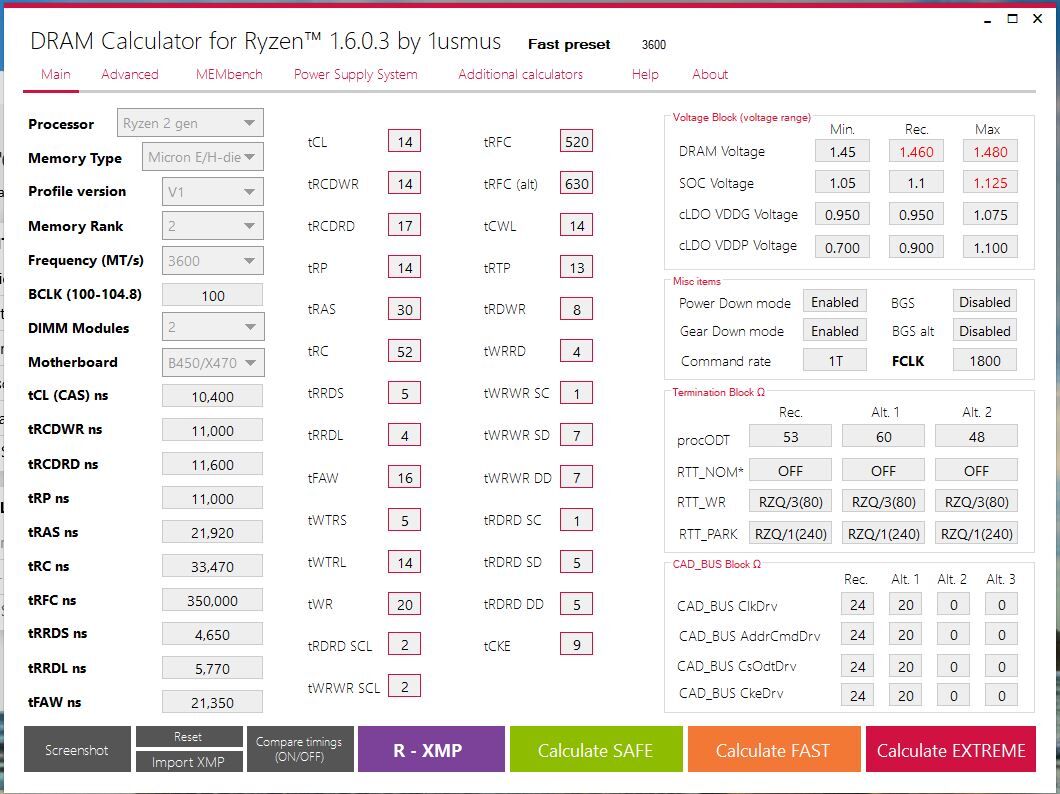Click the BCLK input field
Image resolution: width=1060 pixels, height=794 pixels.
point(212,295)
